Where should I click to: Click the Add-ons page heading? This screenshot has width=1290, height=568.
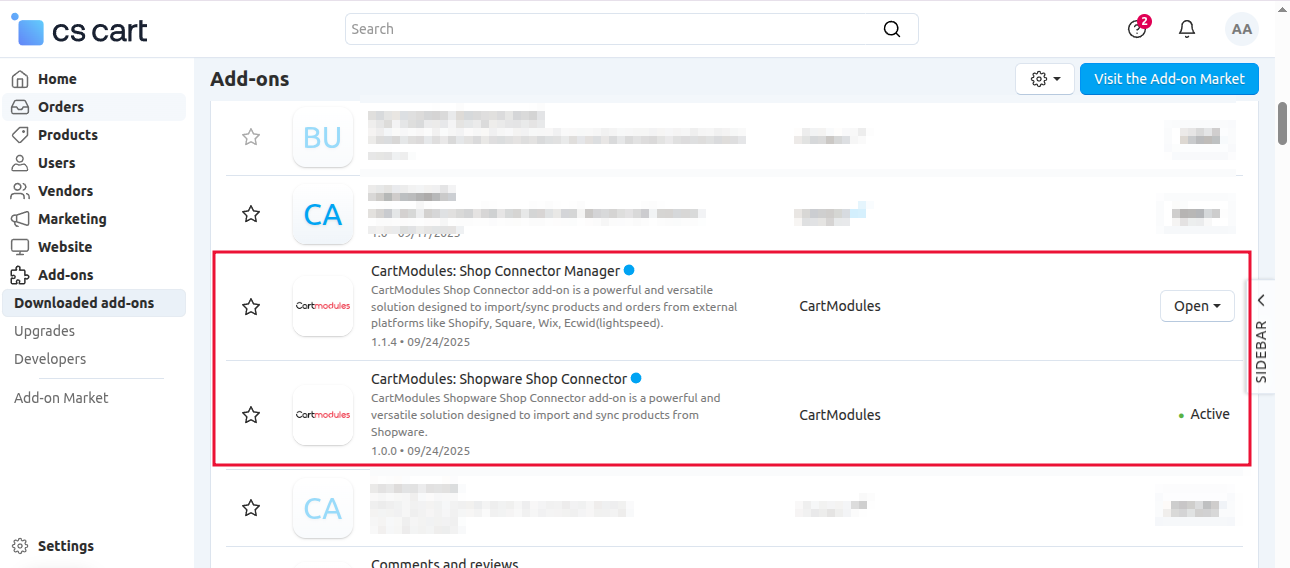tap(250, 79)
